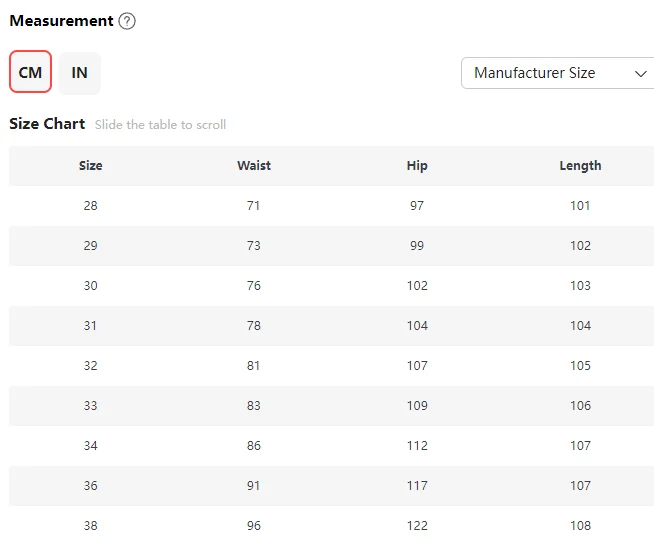Select size 38 cell

(91, 526)
